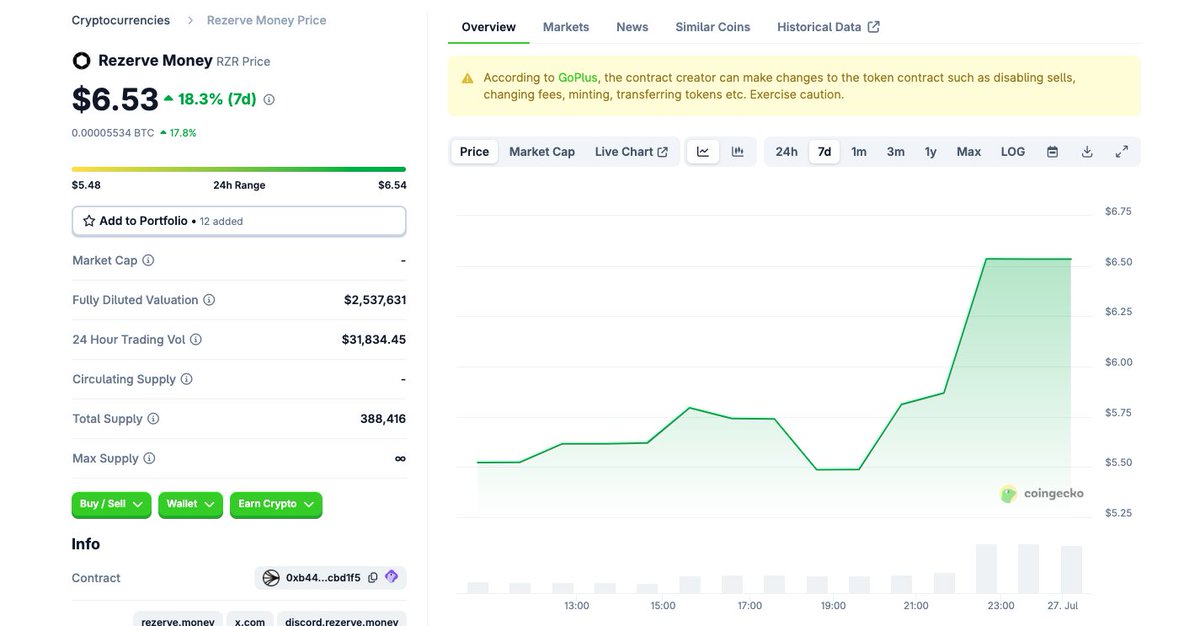Open the Markets tab
Image resolution: width=1200 pixels, height=626 pixels.
pos(566,27)
